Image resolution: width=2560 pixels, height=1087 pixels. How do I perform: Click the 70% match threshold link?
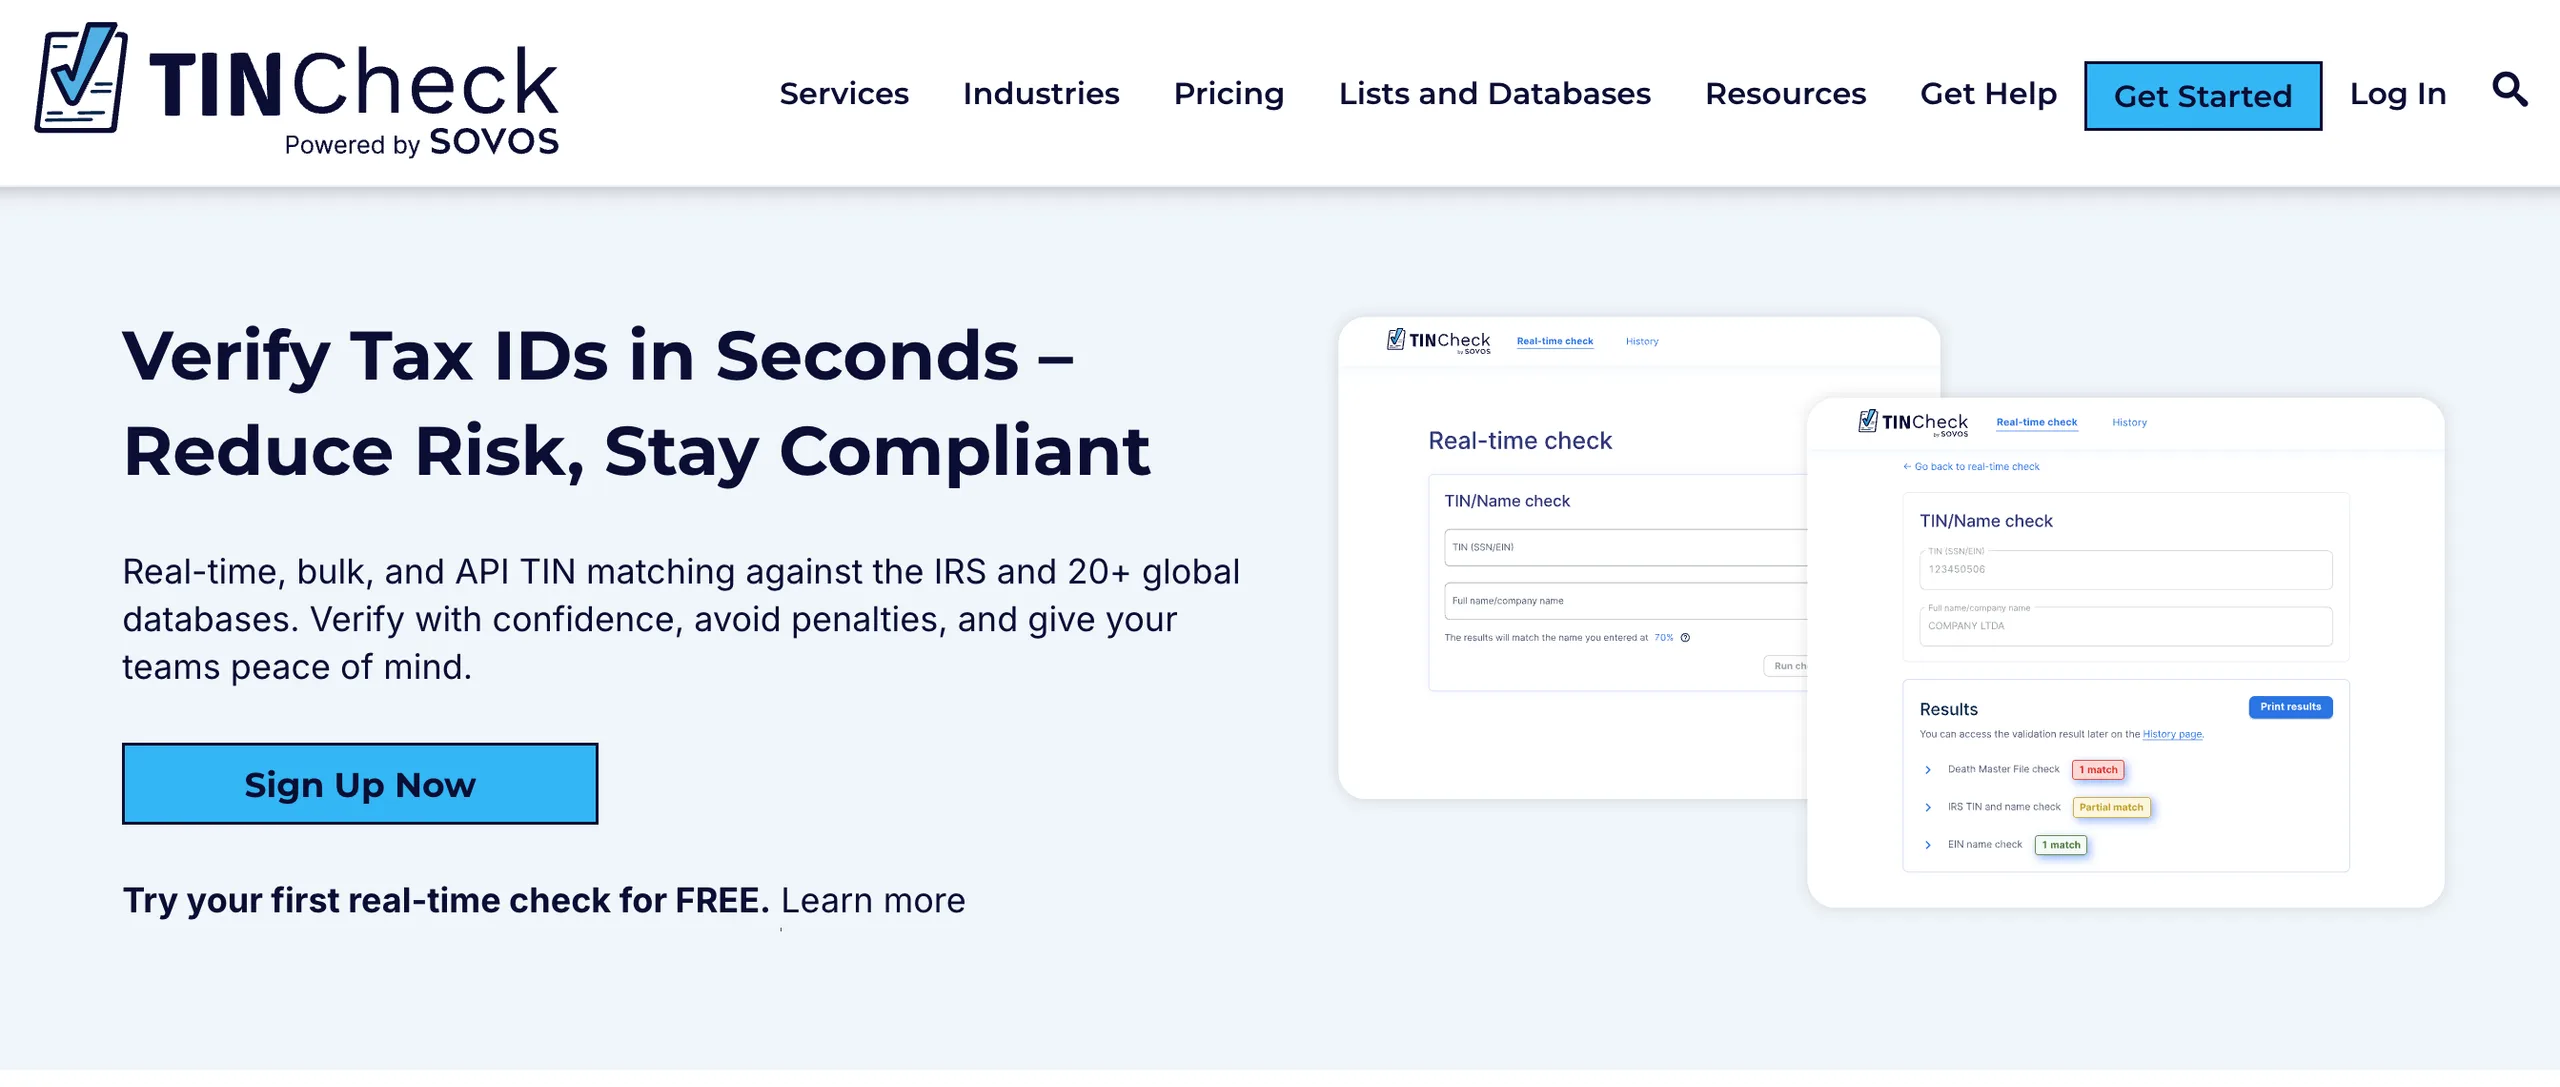point(1663,638)
